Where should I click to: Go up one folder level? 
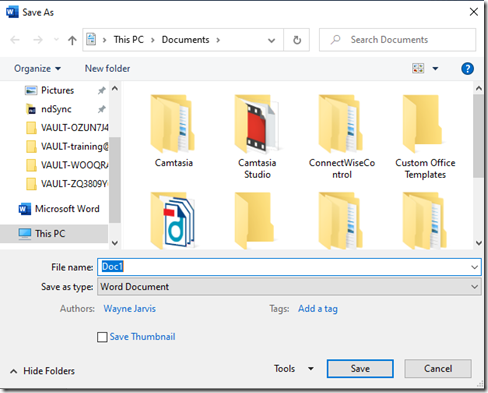[x=72, y=40]
